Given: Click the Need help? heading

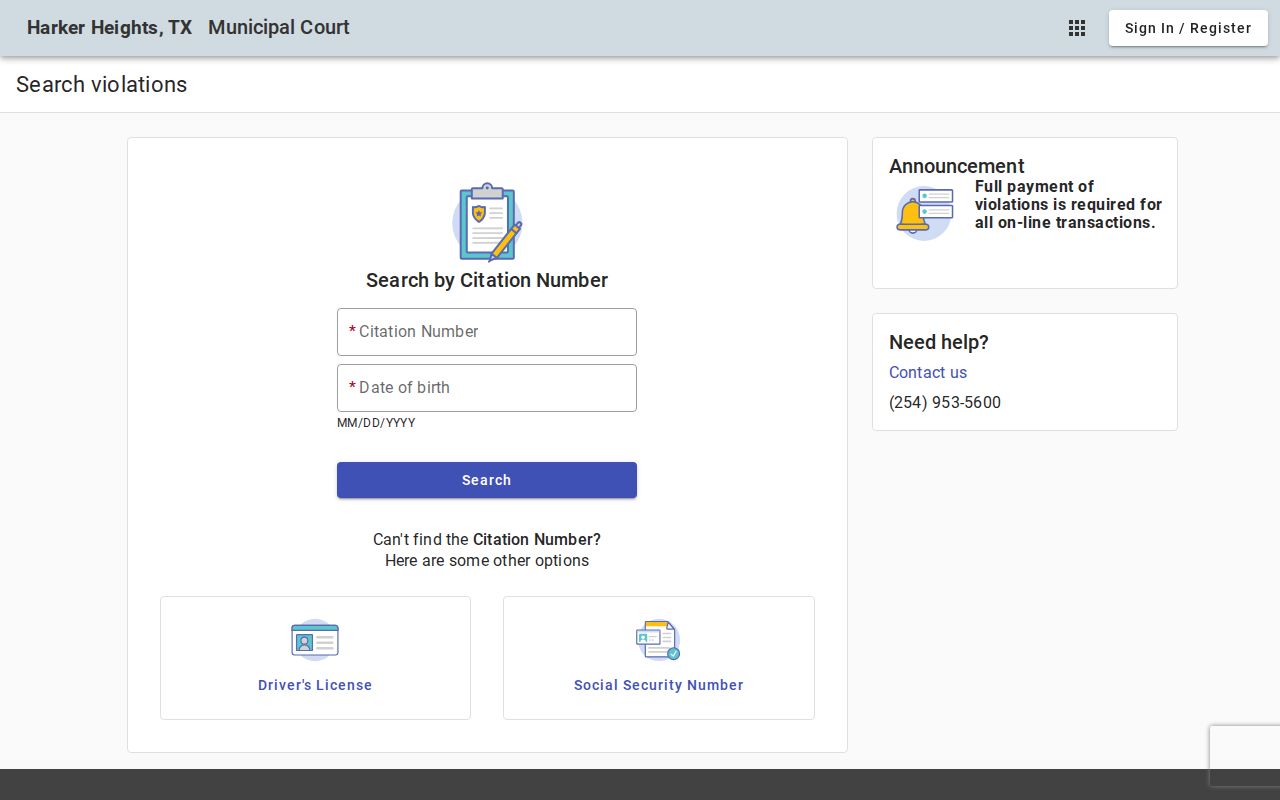Looking at the screenshot, I should click(939, 342).
